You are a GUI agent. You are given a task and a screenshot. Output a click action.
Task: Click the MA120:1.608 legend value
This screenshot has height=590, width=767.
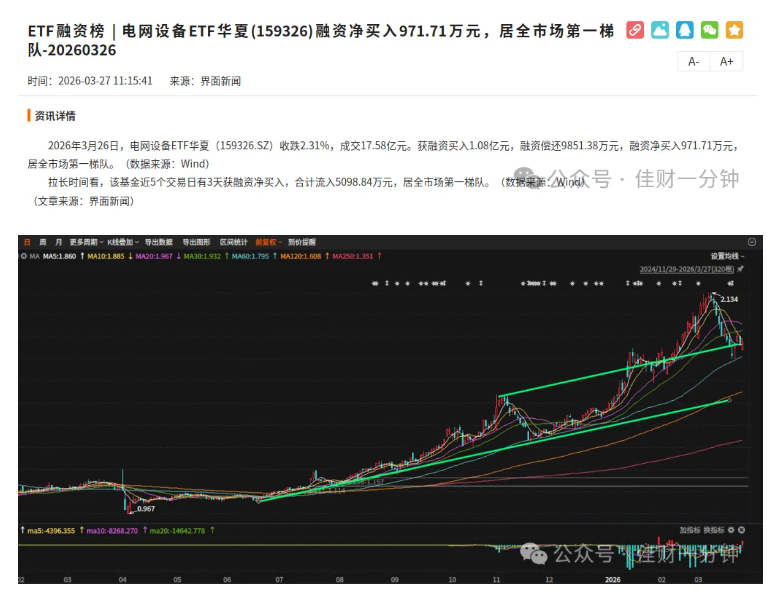(x=300, y=256)
